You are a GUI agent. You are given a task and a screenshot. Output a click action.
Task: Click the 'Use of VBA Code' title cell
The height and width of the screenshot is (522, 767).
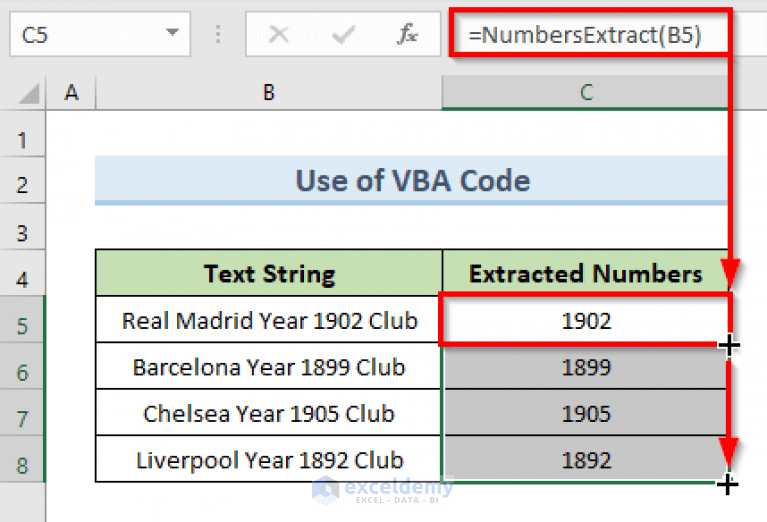point(412,180)
